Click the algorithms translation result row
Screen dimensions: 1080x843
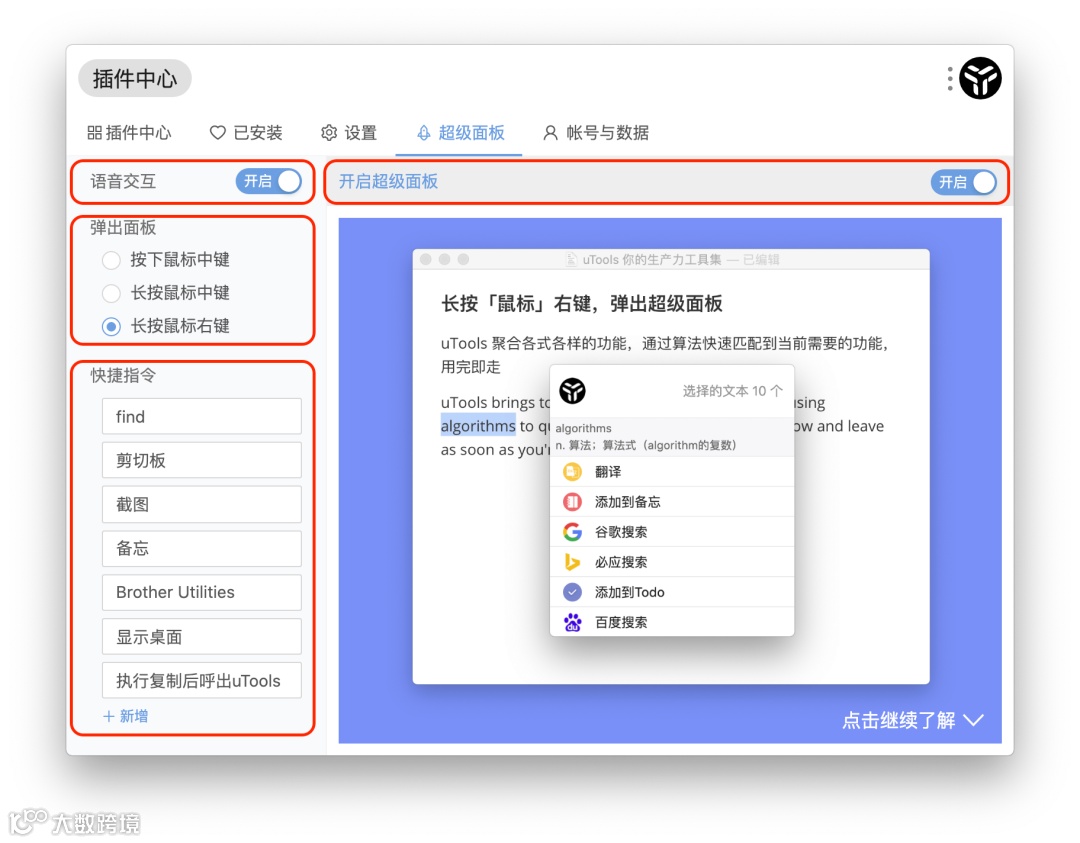(672, 437)
